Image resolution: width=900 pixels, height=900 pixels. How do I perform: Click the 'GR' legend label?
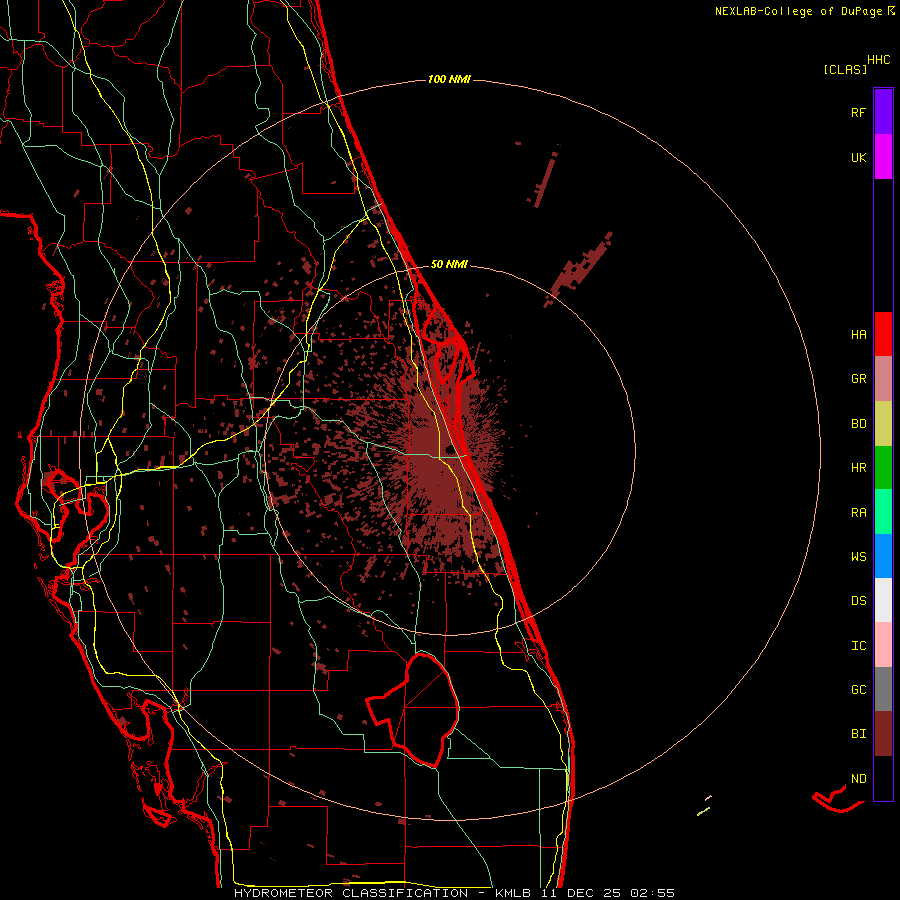point(858,379)
